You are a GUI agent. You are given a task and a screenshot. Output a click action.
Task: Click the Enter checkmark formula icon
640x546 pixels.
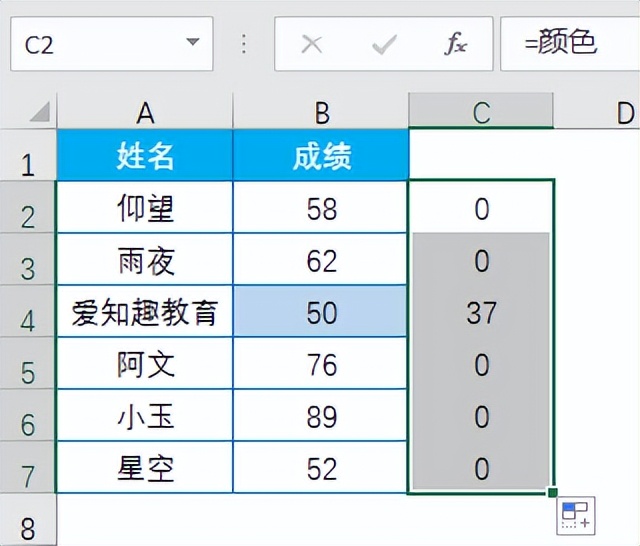pos(384,44)
